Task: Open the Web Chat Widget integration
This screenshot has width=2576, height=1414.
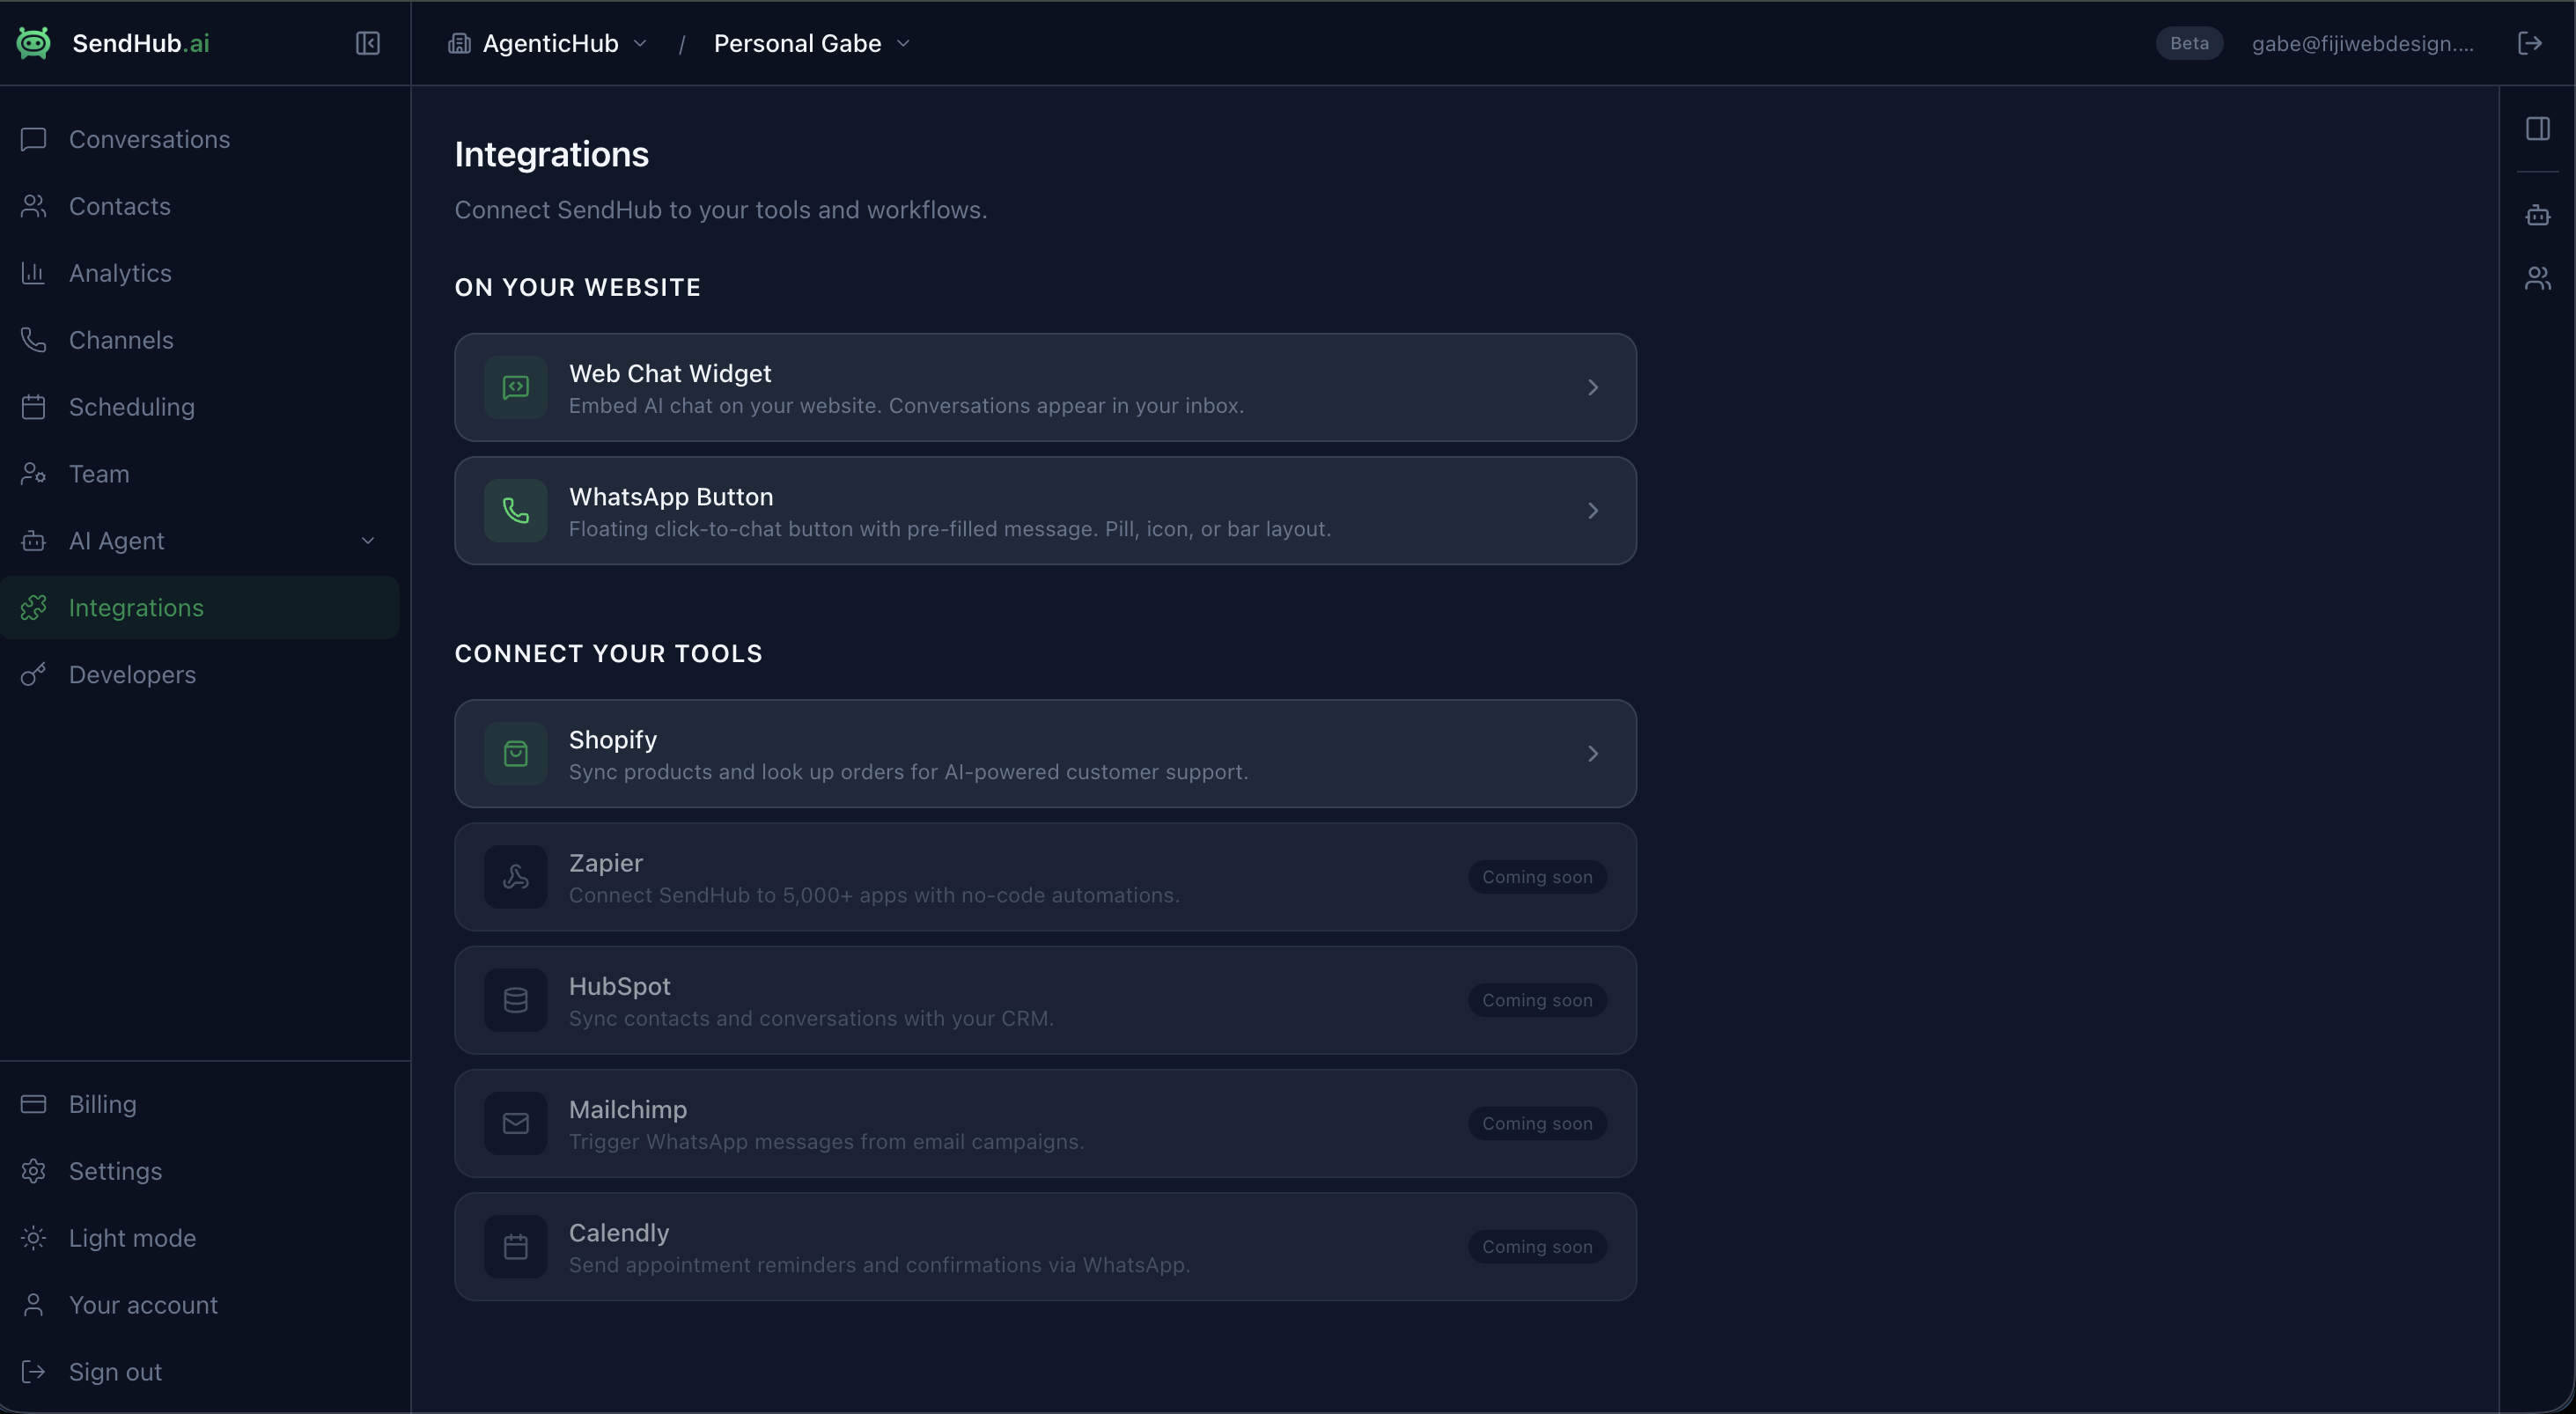Action: (1045, 388)
